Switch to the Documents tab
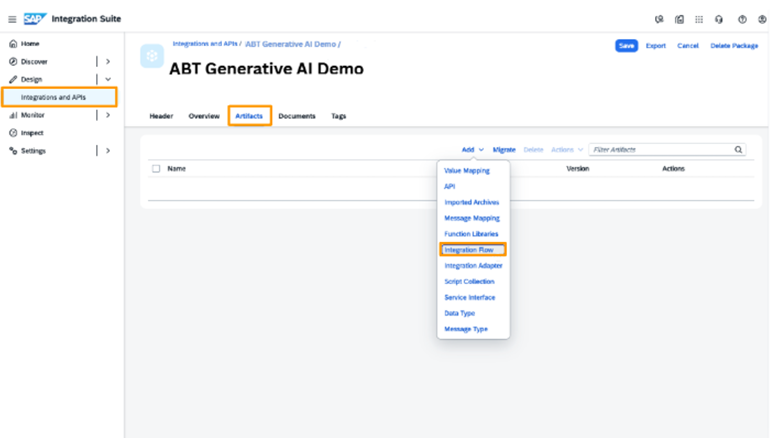 click(x=297, y=116)
